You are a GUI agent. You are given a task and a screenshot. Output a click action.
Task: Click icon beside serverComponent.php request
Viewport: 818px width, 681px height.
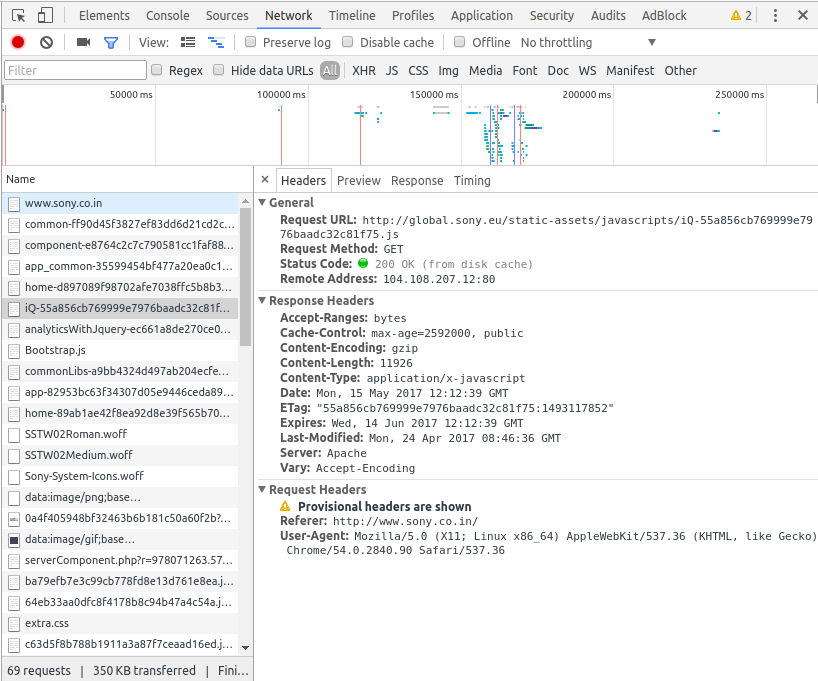[14, 560]
